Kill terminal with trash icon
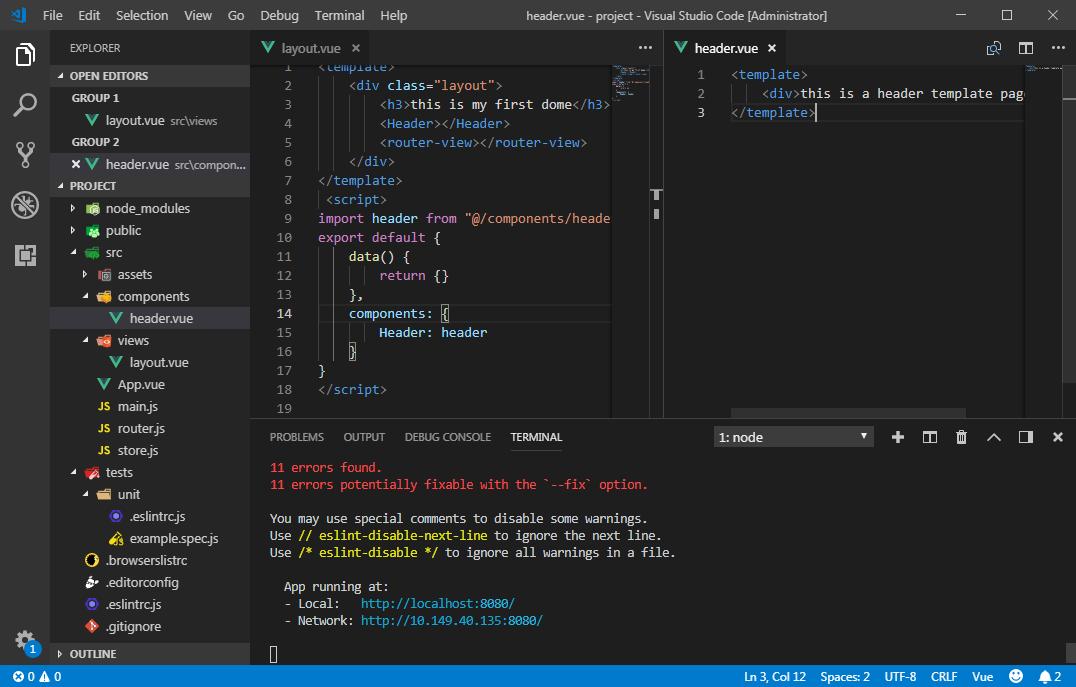Viewport: 1076px width, 687px height. pyautogui.click(x=961, y=437)
